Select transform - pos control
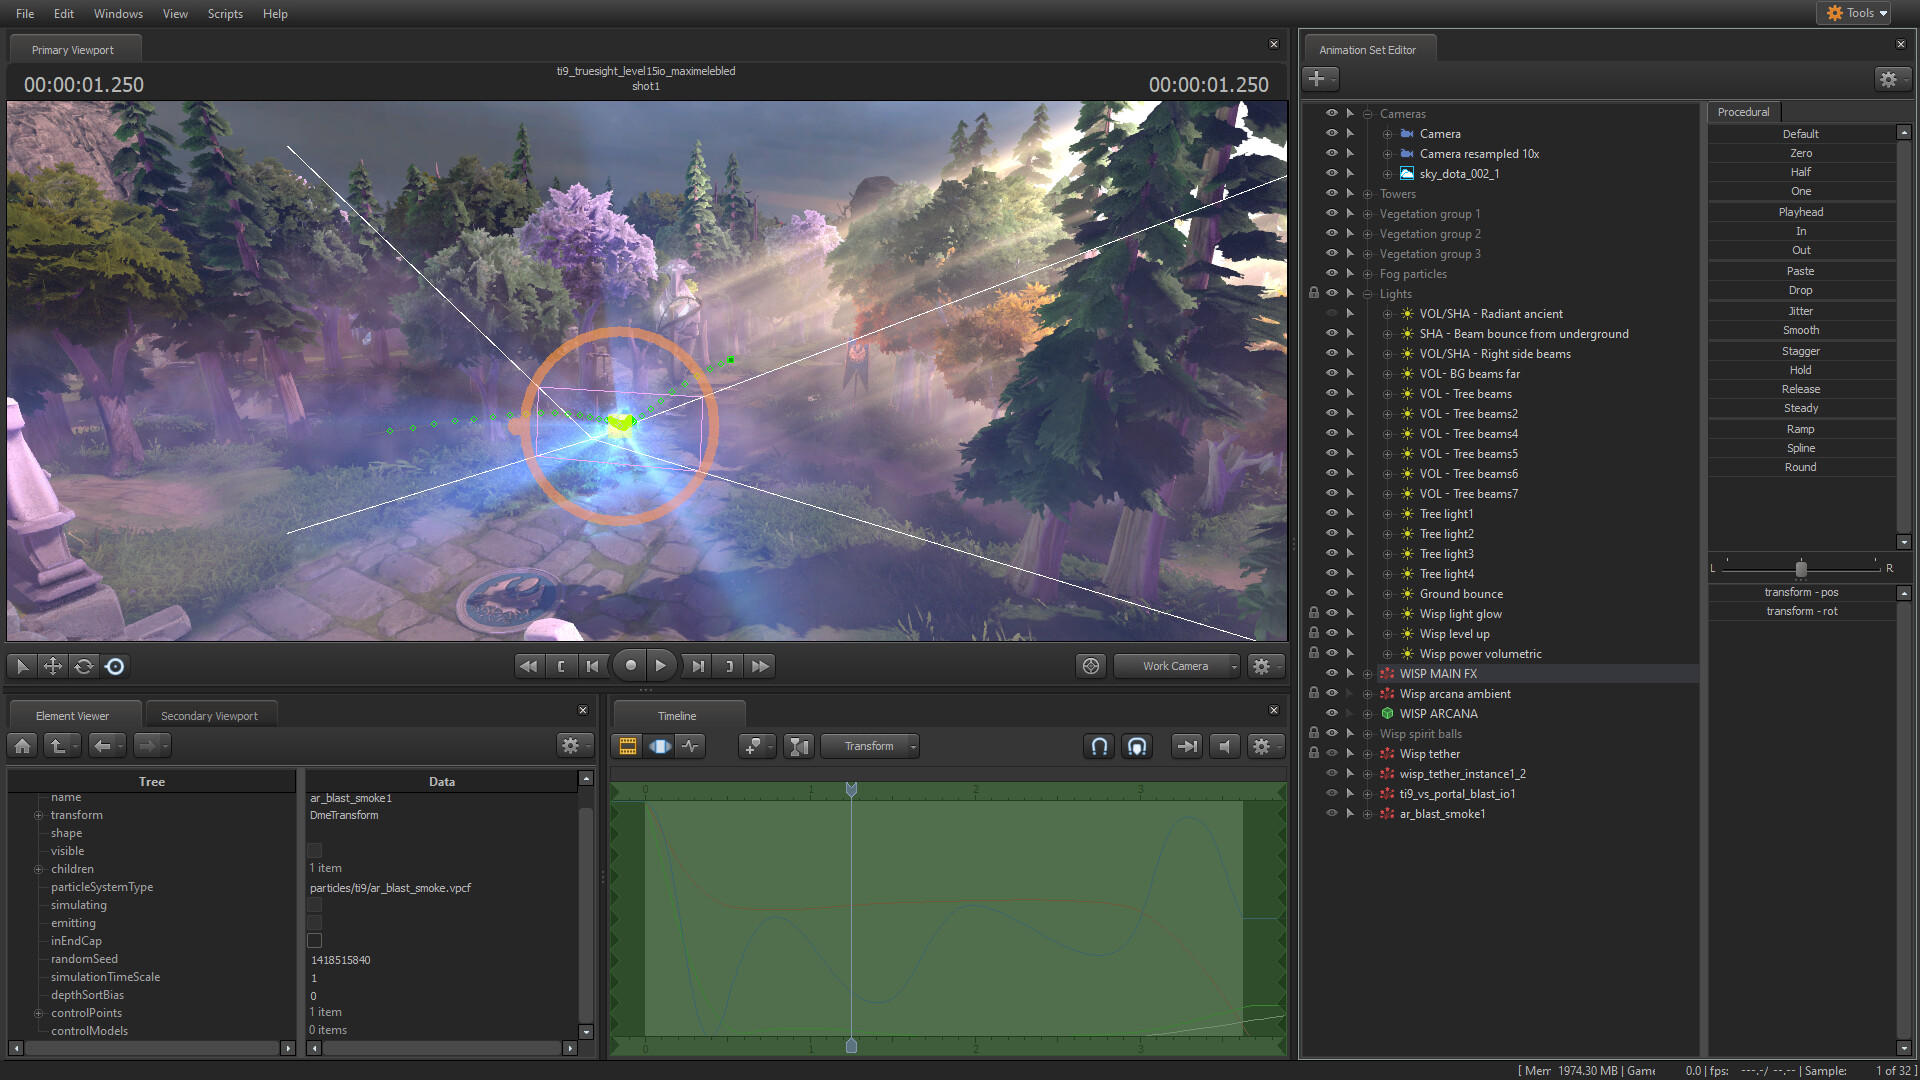The image size is (1920, 1080). click(1800, 592)
